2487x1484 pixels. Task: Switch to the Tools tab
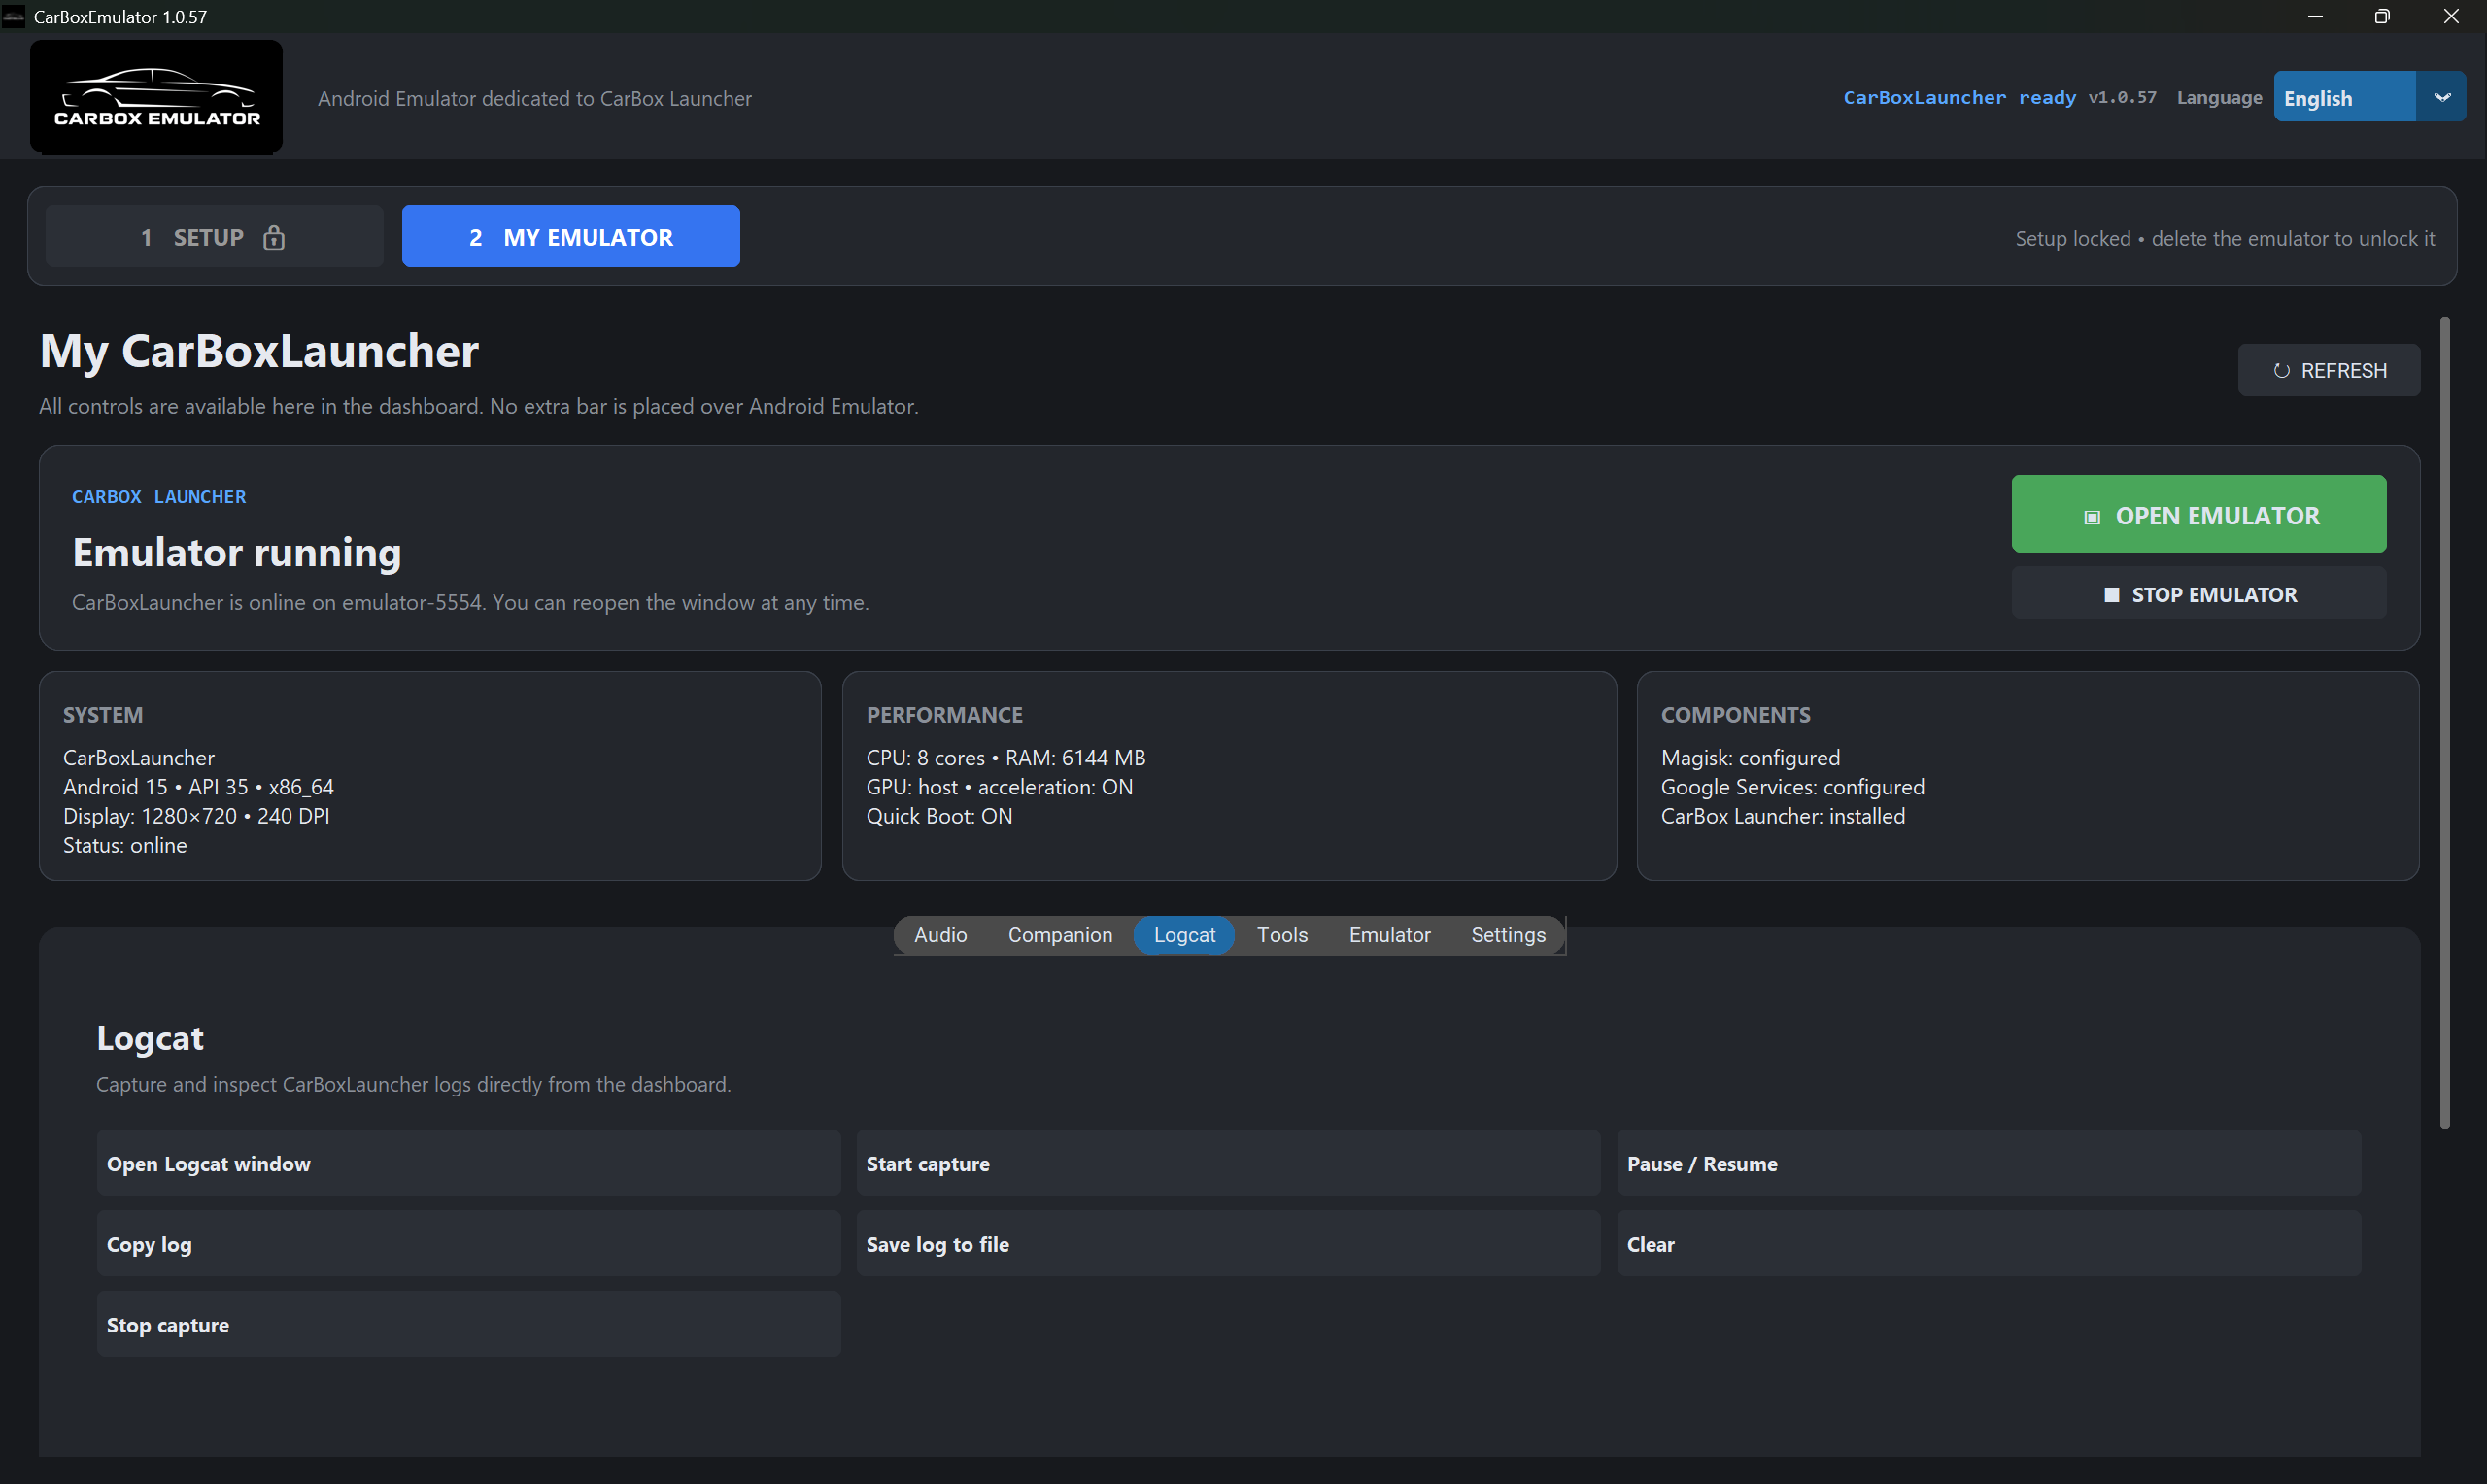coord(1282,934)
